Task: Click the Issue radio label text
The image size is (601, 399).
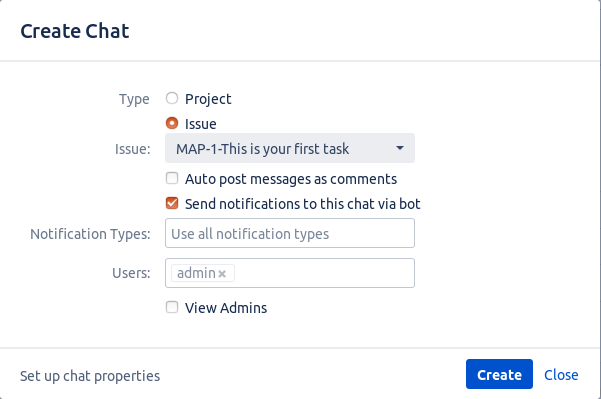Action: click(x=200, y=124)
